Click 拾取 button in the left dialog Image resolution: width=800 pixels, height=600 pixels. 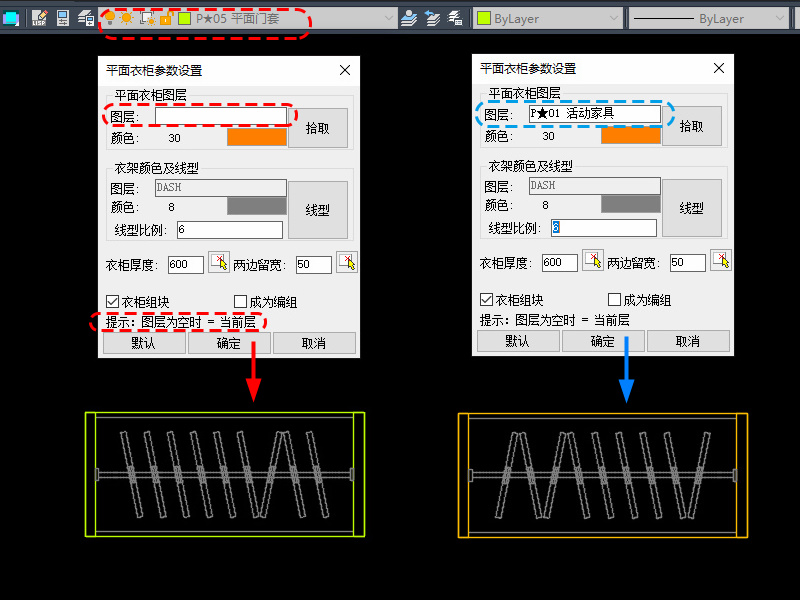pos(318,128)
